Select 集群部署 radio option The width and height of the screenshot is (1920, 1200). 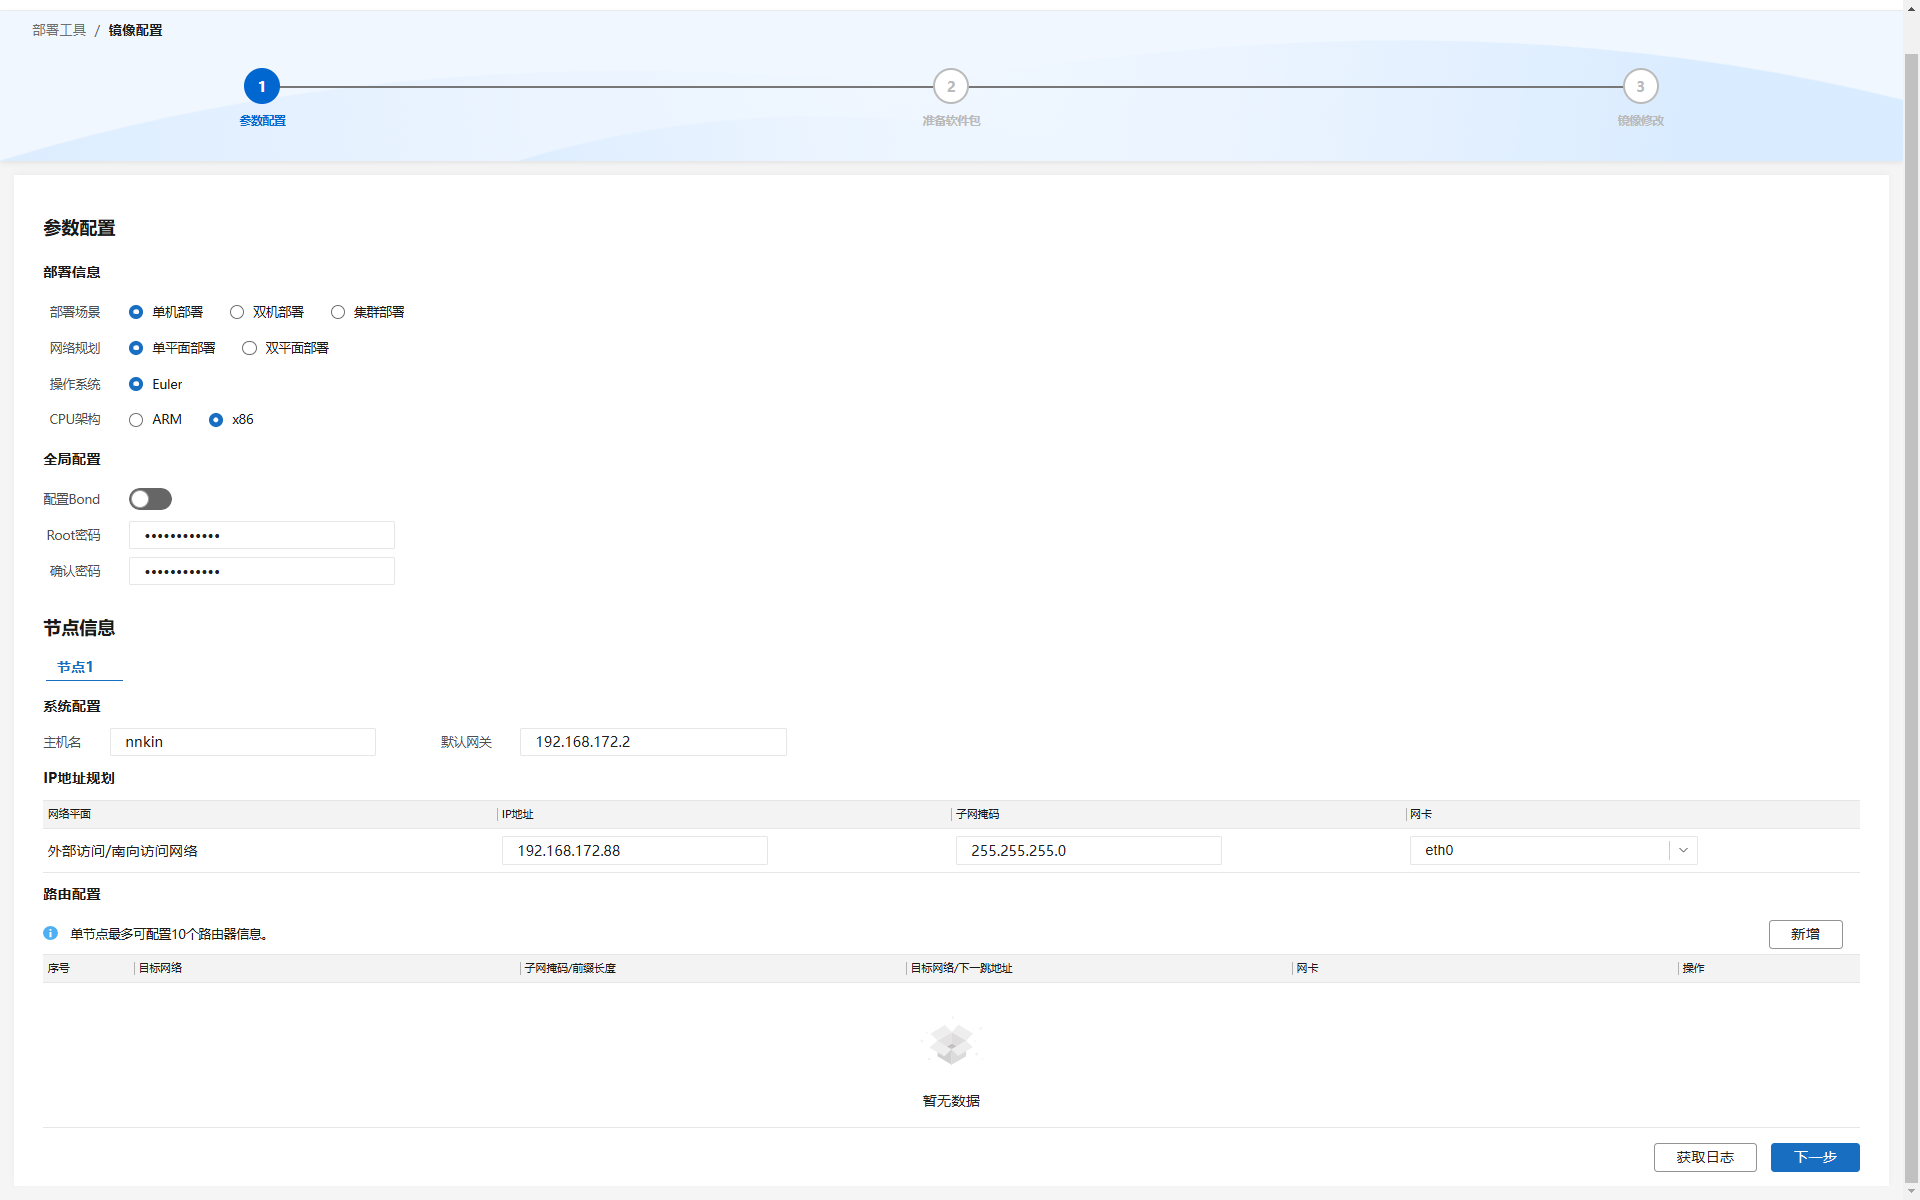[338, 312]
